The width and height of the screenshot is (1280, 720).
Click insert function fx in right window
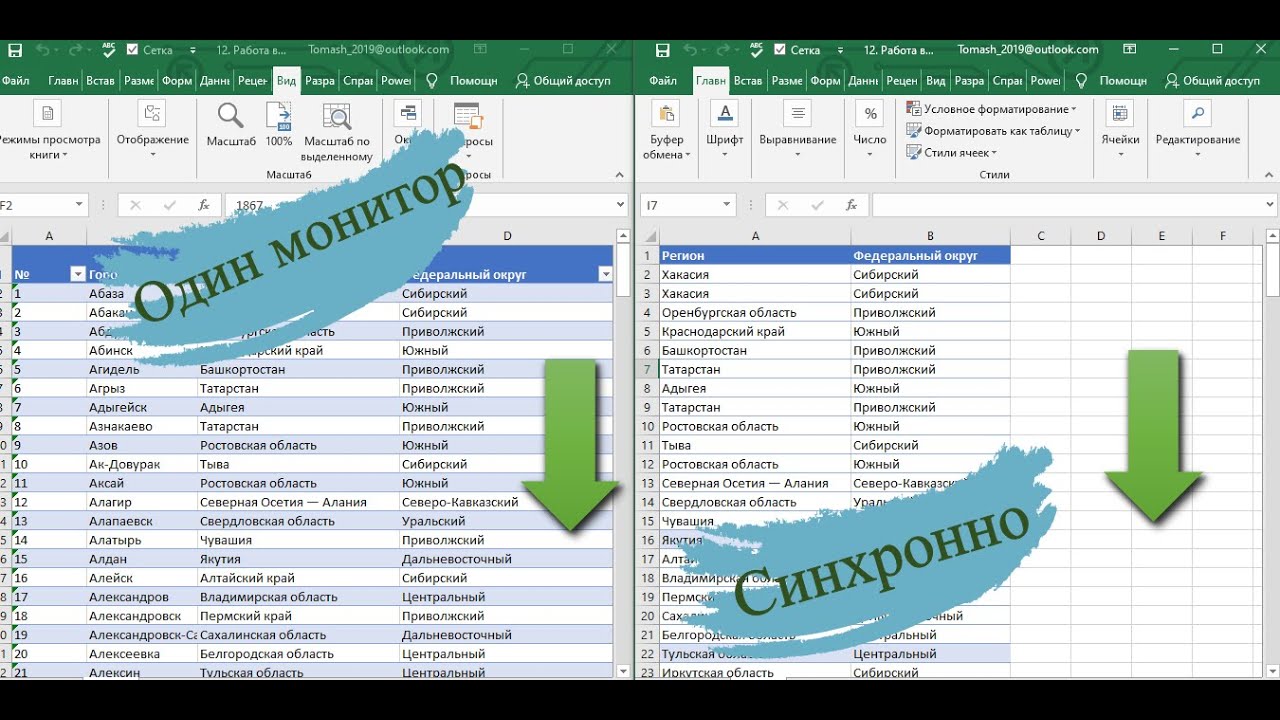click(x=852, y=205)
